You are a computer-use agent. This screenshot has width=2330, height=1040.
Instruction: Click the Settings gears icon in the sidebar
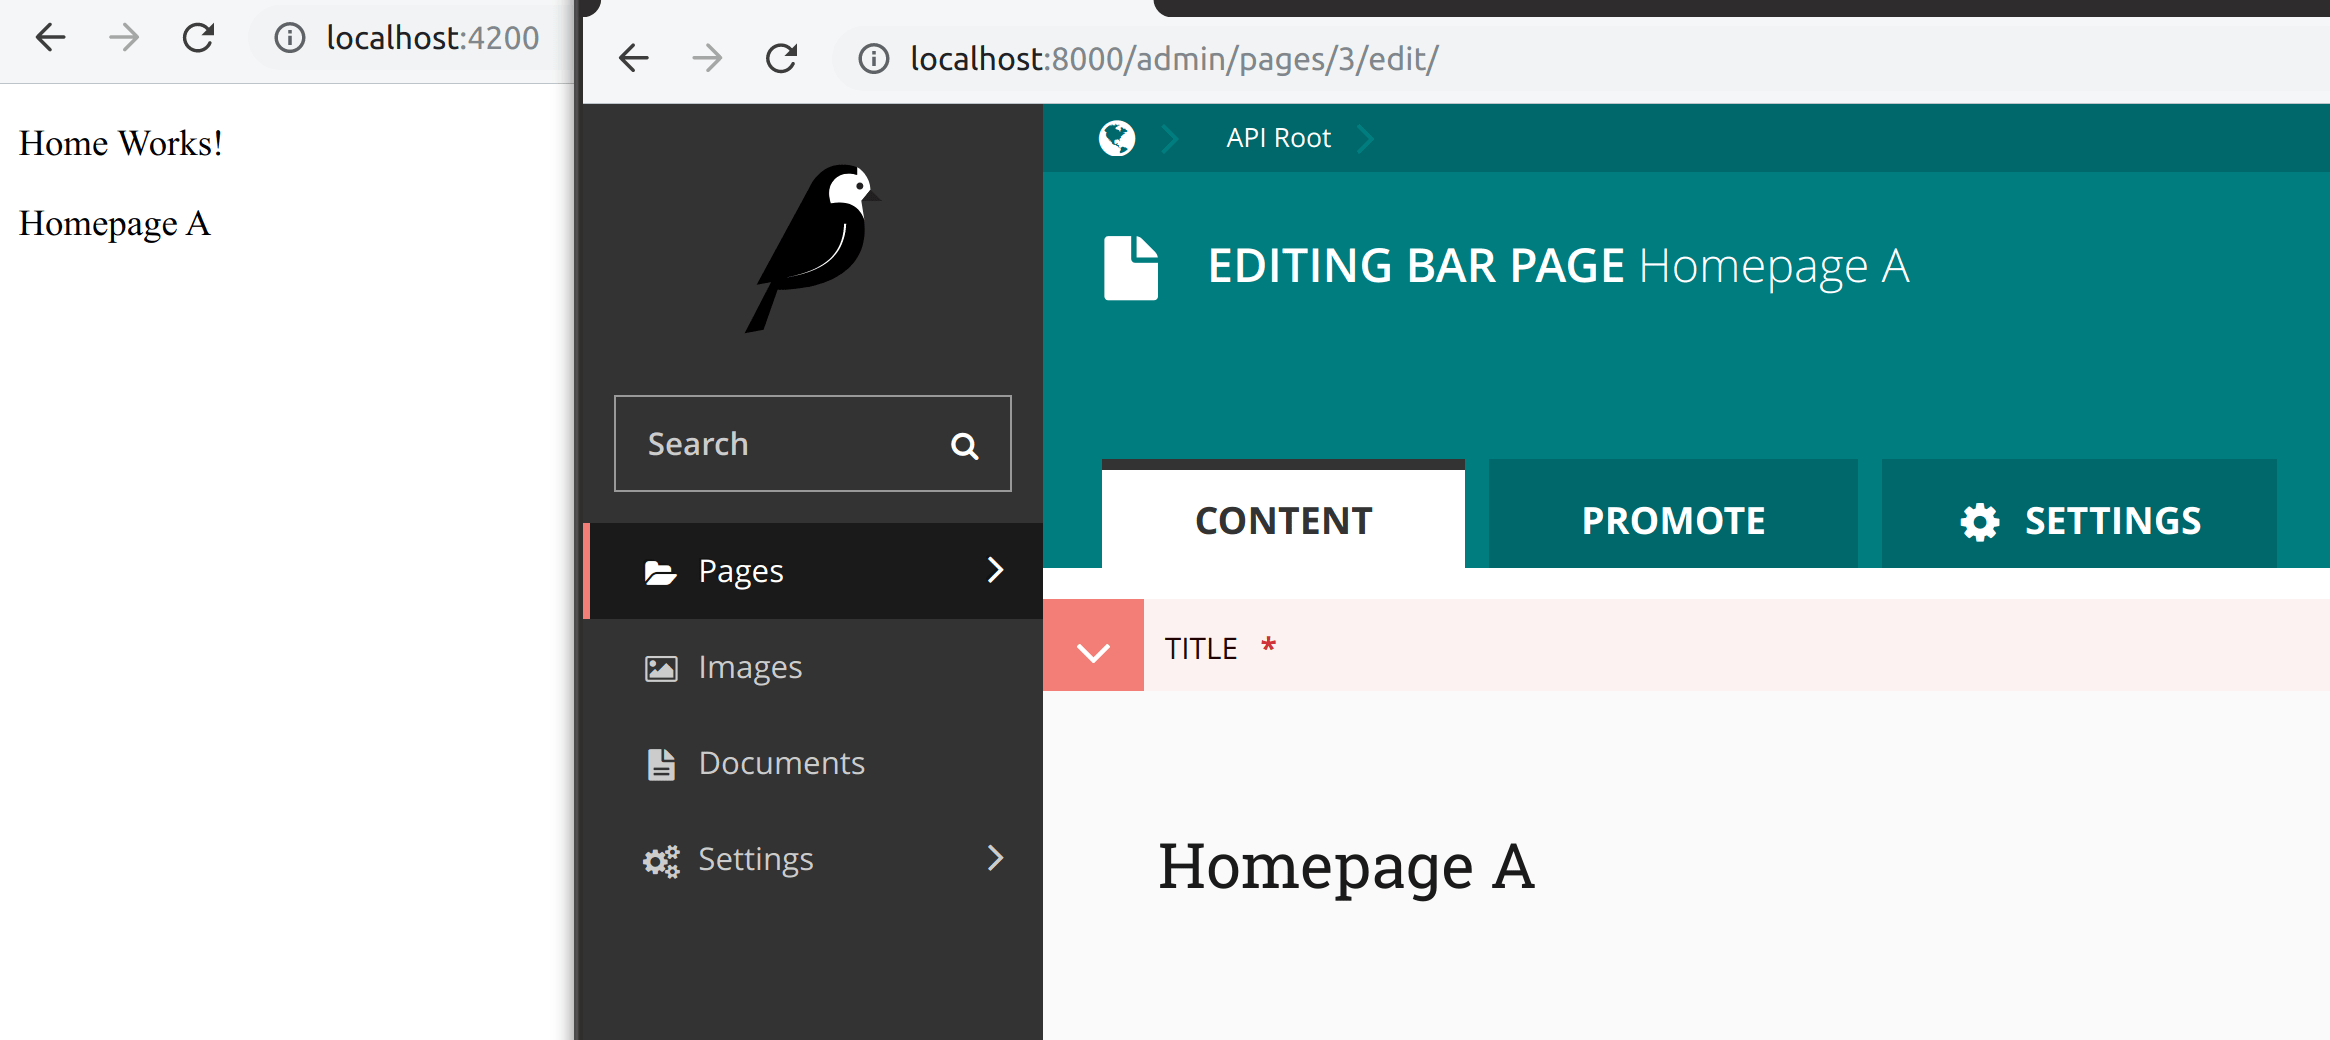point(660,860)
